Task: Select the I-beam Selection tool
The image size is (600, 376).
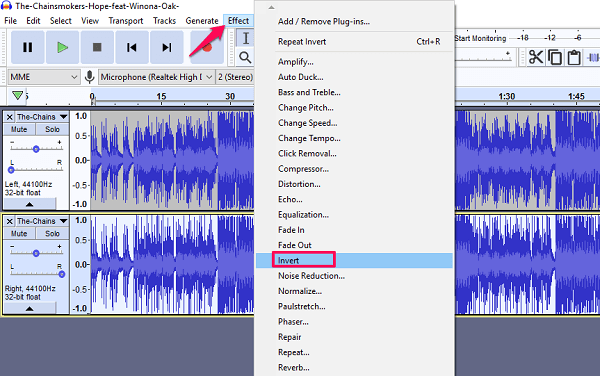Action: click(245, 38)
